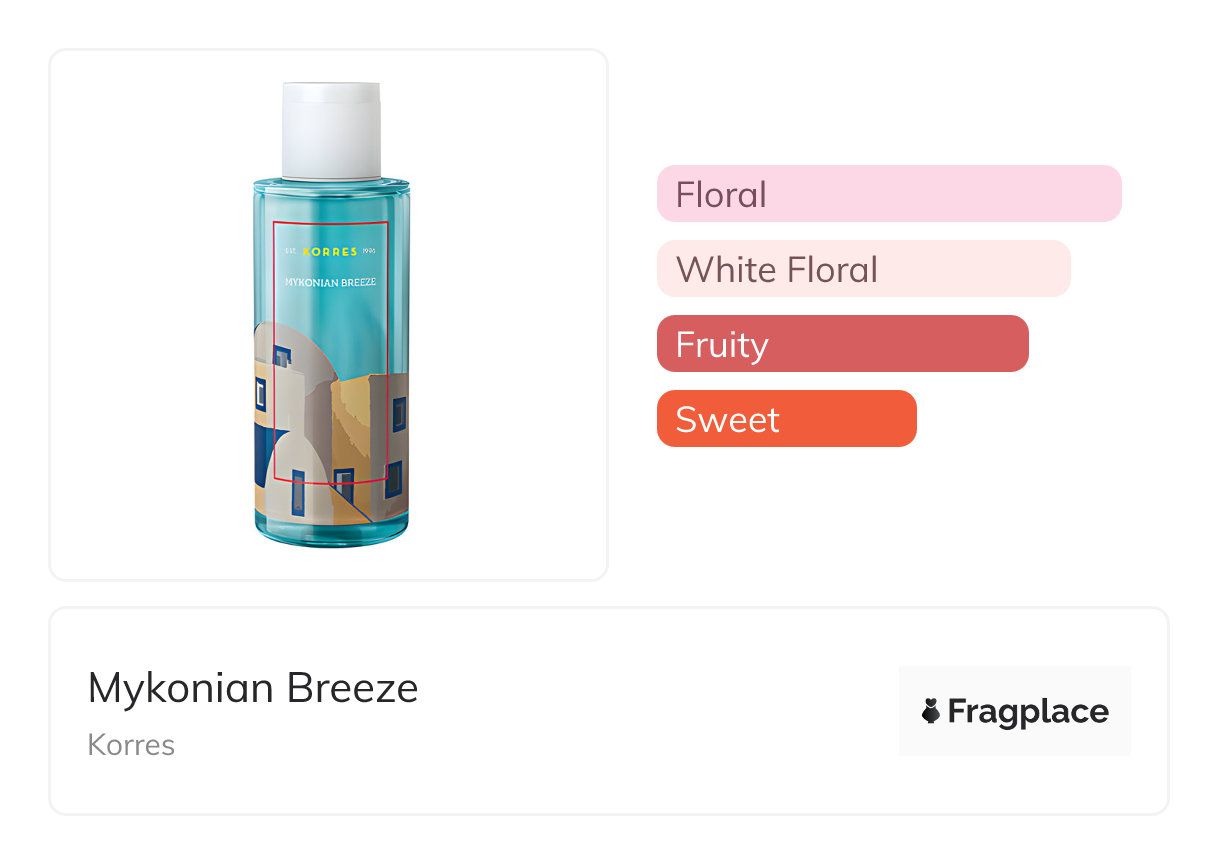The width and height of the screenshot is (1218, 864).
Task: Click the Fruity accord bar
Action: click(x=842, y=343)
